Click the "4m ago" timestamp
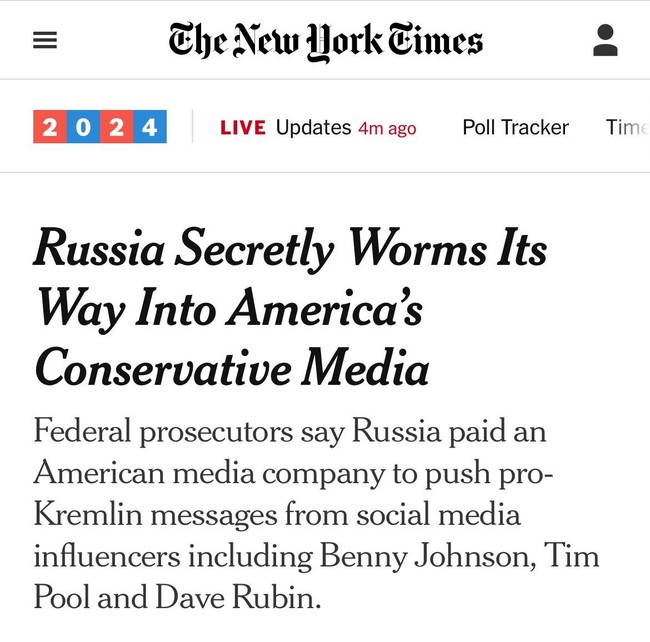The height and width of the screenshot is (642, 650). click(x=387, y=128)
